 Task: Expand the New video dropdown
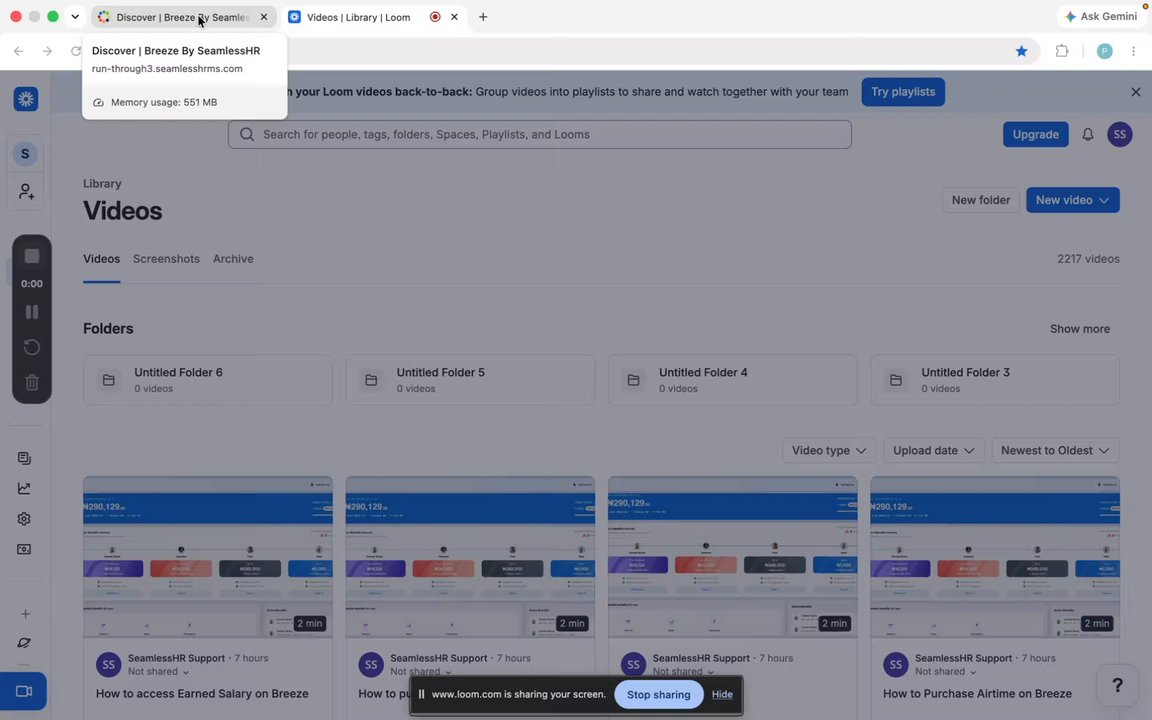(1072, 200)
